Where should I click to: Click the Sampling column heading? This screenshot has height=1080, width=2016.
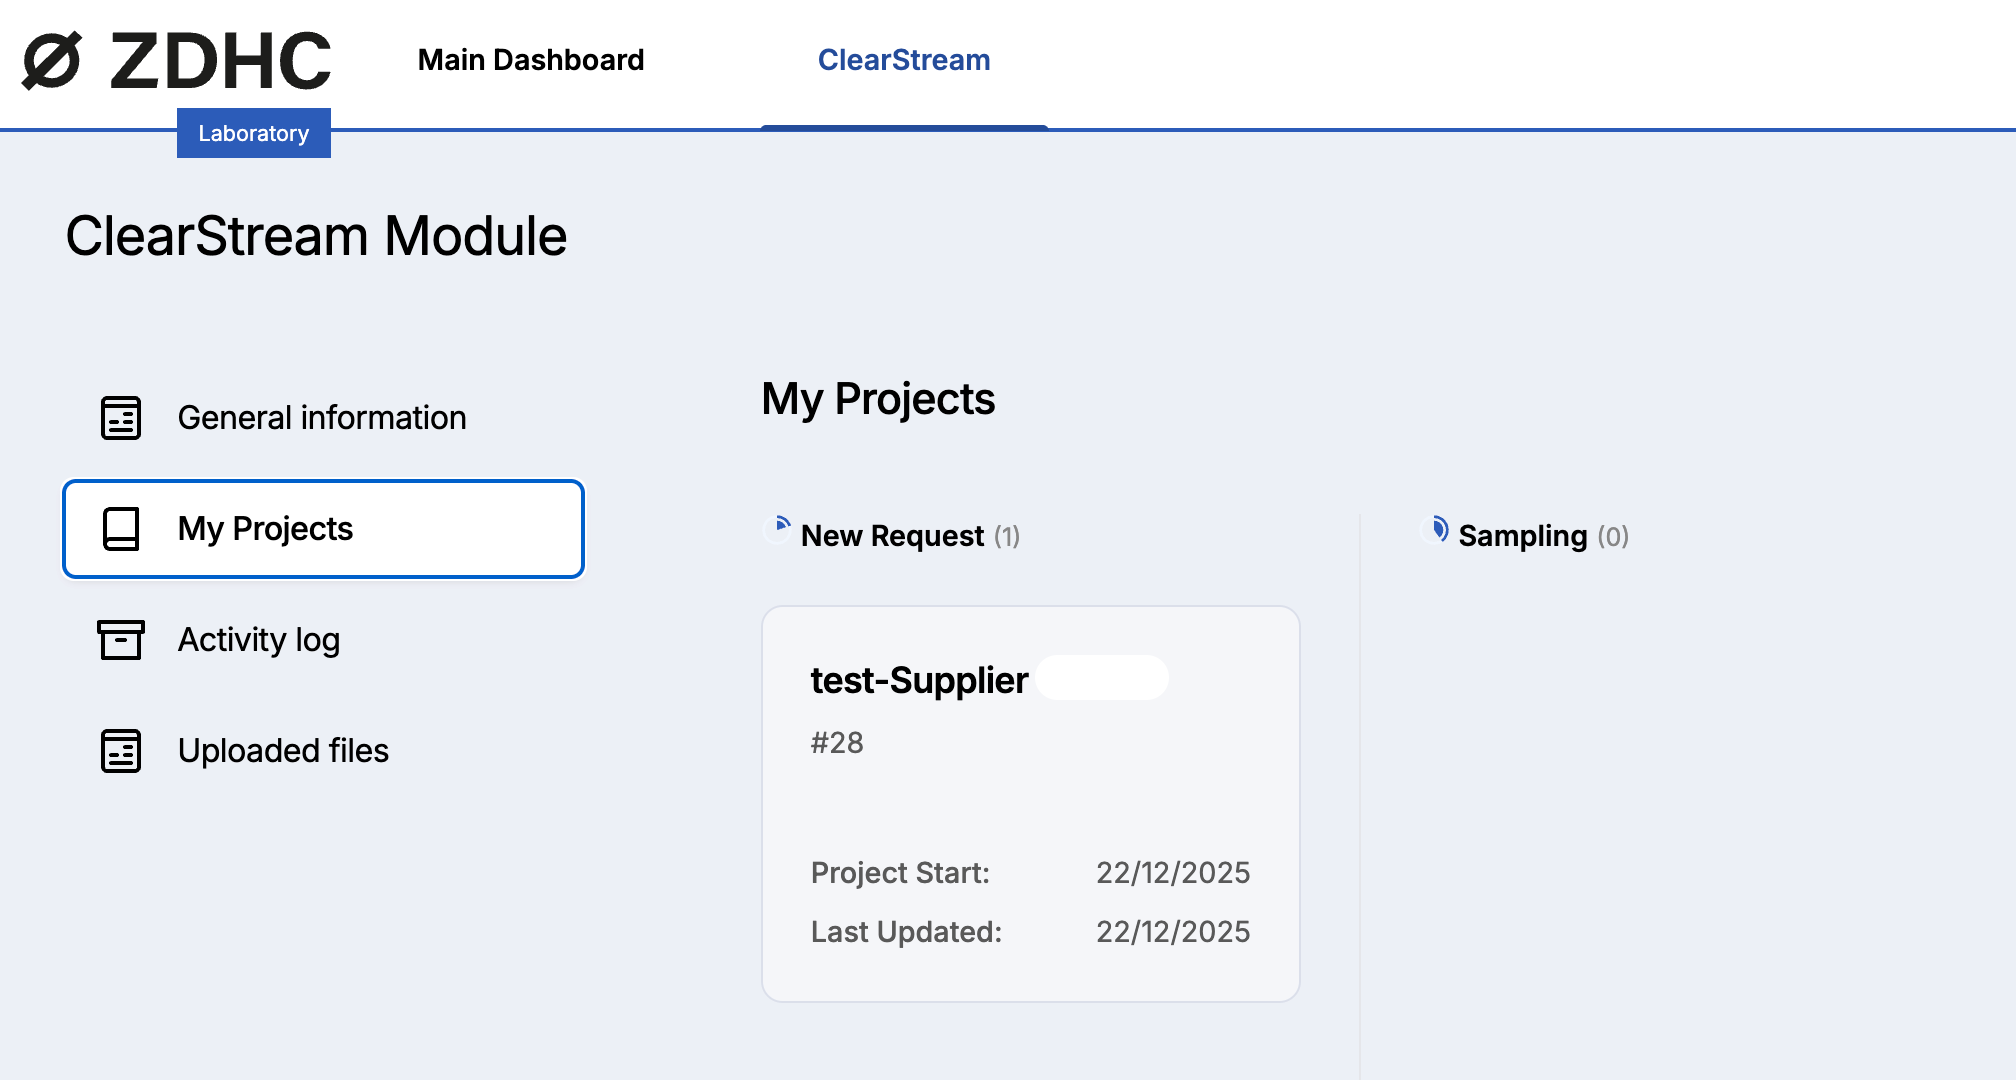click(1523, 536)
